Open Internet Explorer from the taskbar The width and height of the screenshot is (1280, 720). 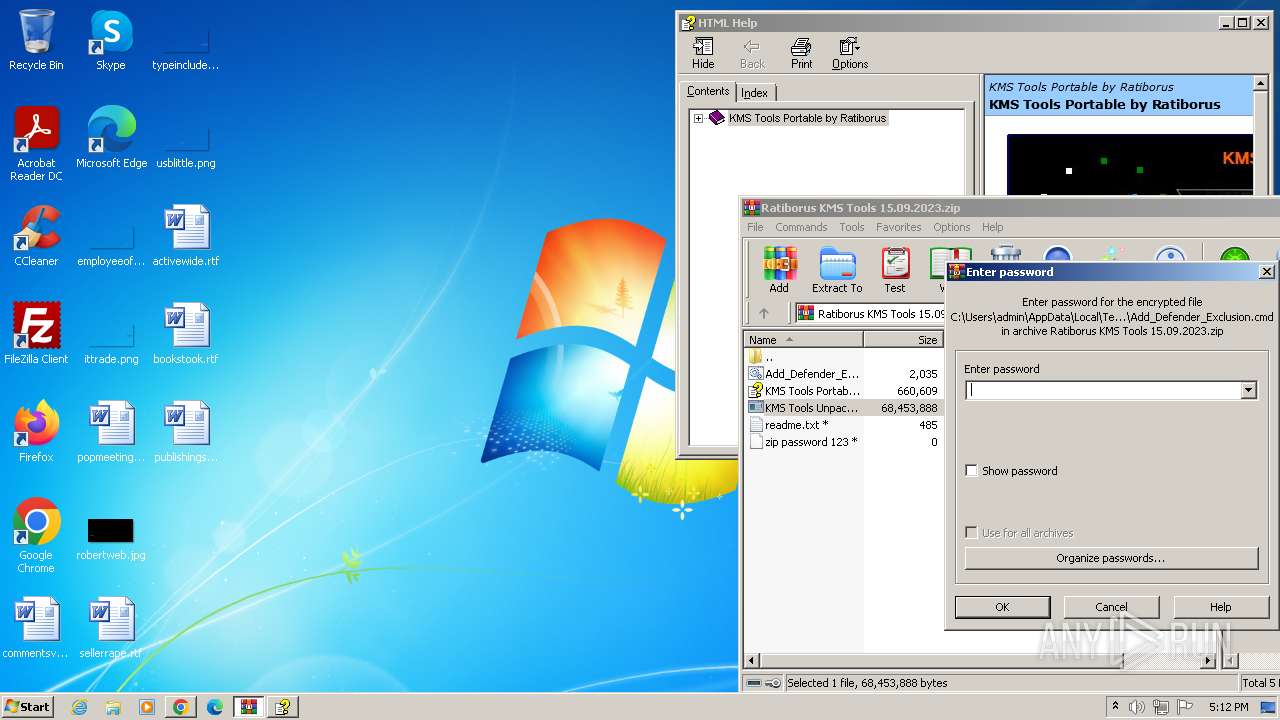pyautogui.click(x=79, y=707)
